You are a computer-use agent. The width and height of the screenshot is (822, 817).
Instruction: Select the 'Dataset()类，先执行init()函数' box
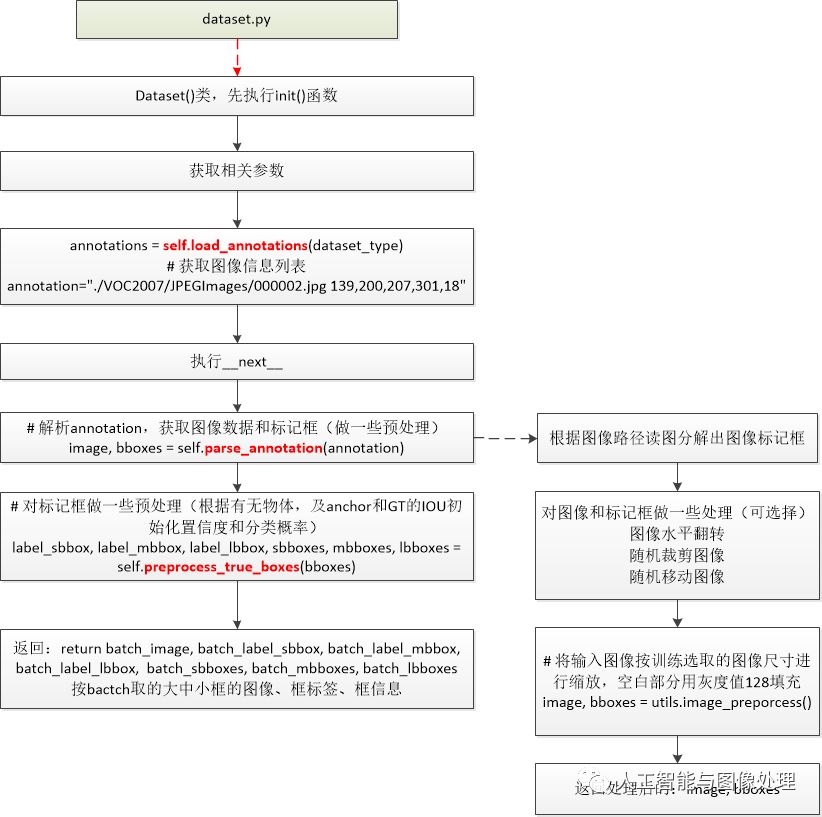237,96
